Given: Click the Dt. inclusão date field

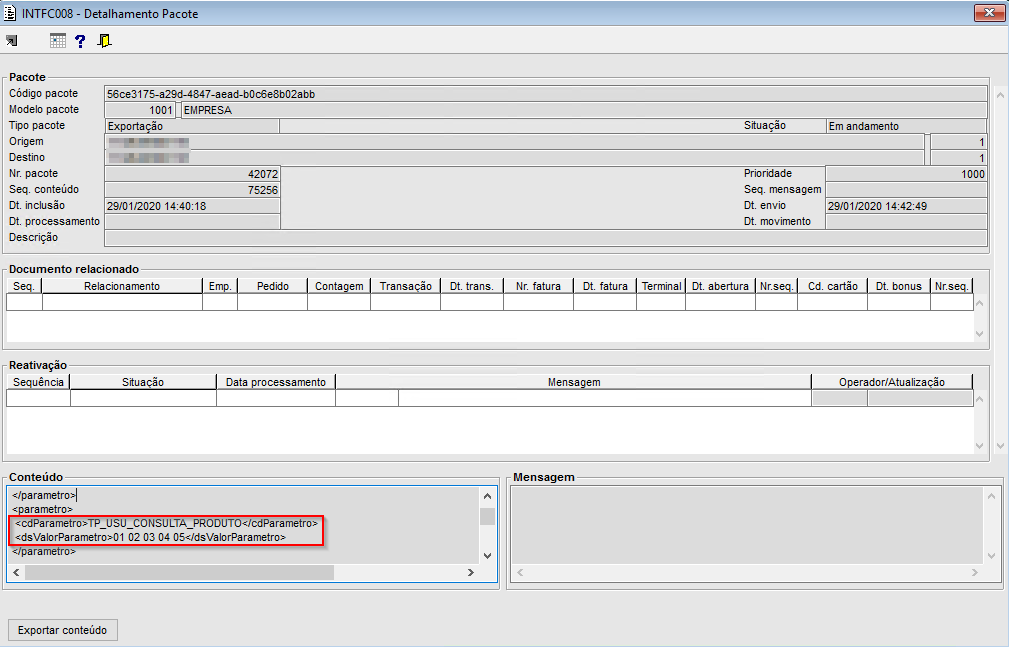Looking at the screenshot, I should coord(192,206).
